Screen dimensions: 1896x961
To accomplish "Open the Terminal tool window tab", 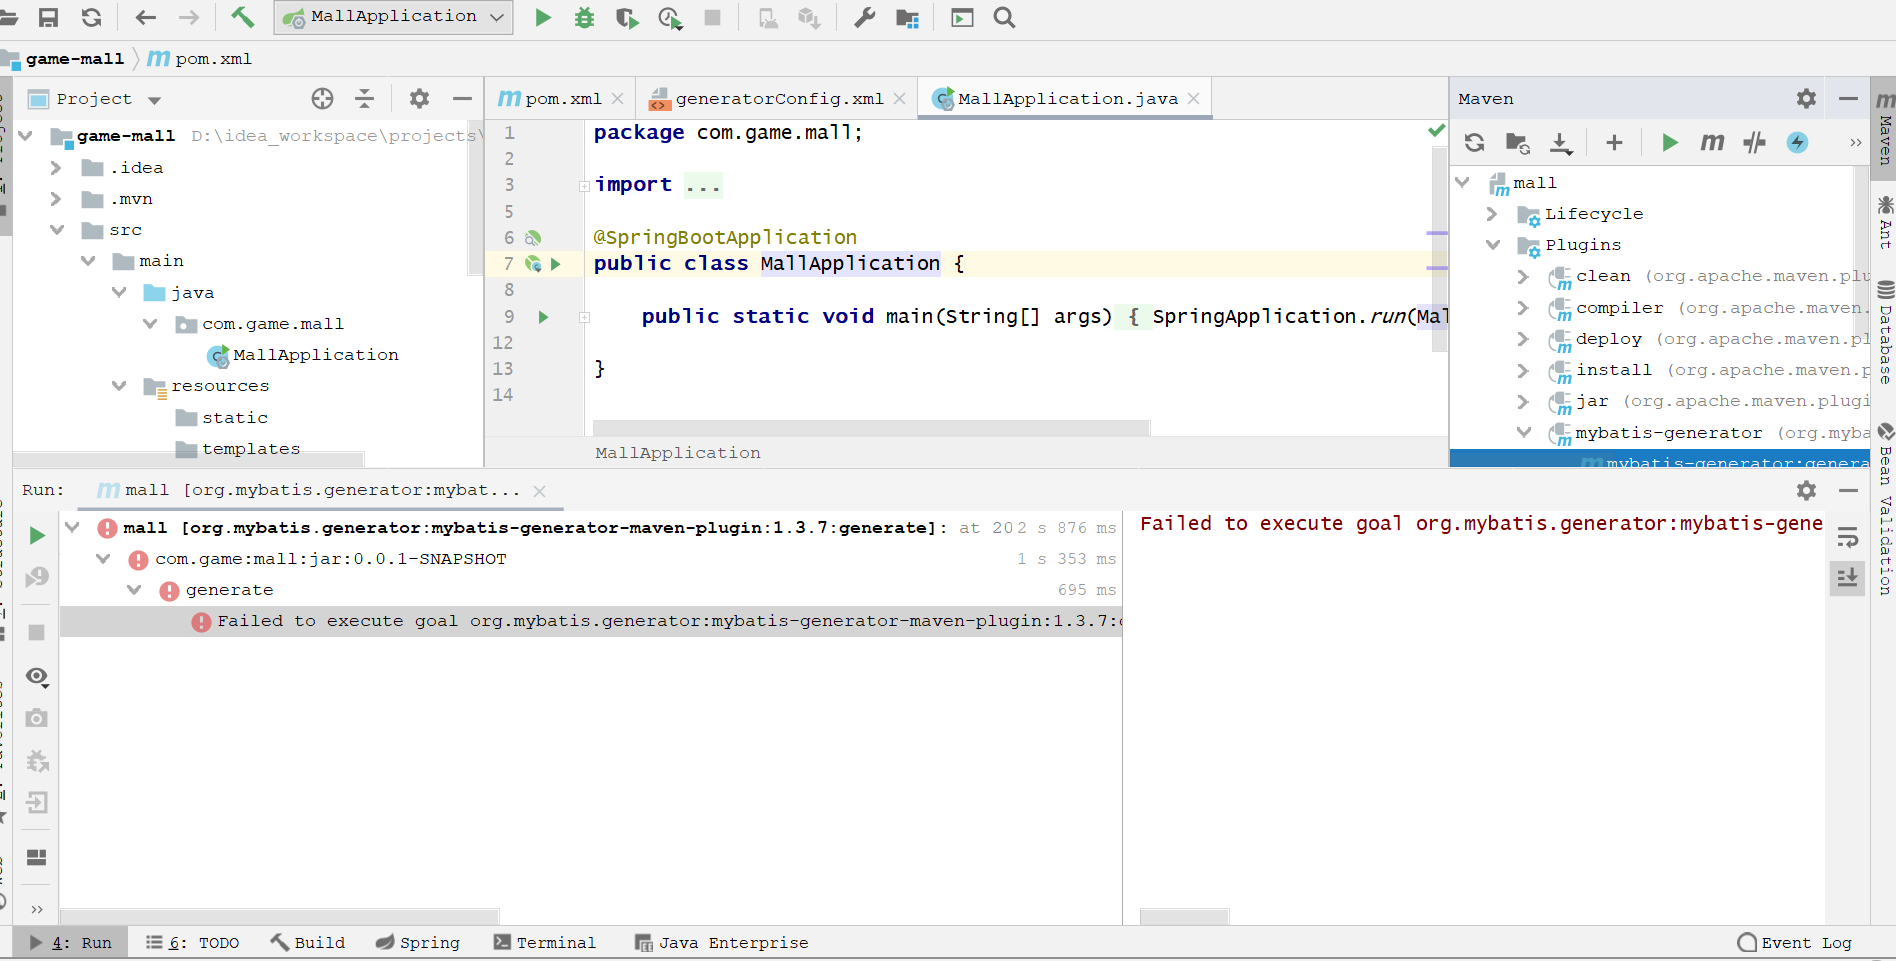I will [545, 943].
